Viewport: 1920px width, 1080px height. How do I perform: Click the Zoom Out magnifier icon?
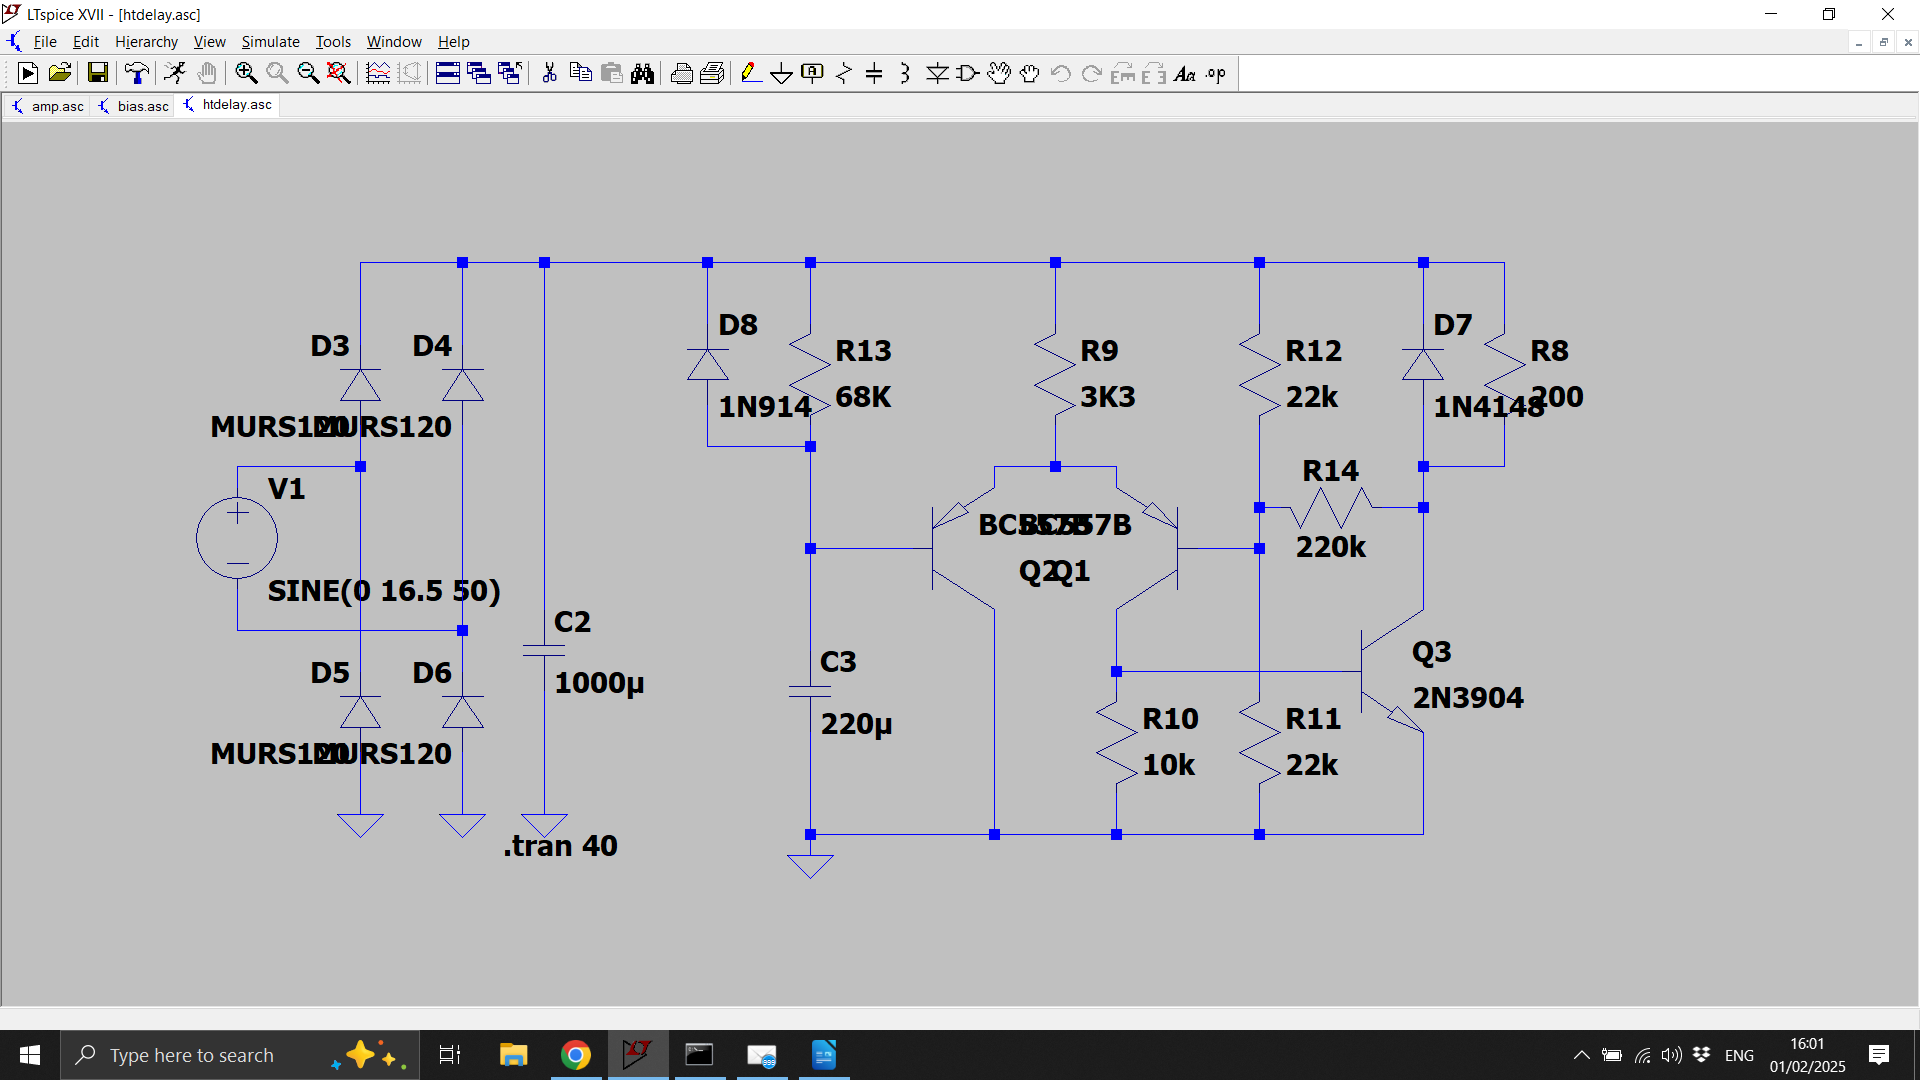click(x=308, y=73)
